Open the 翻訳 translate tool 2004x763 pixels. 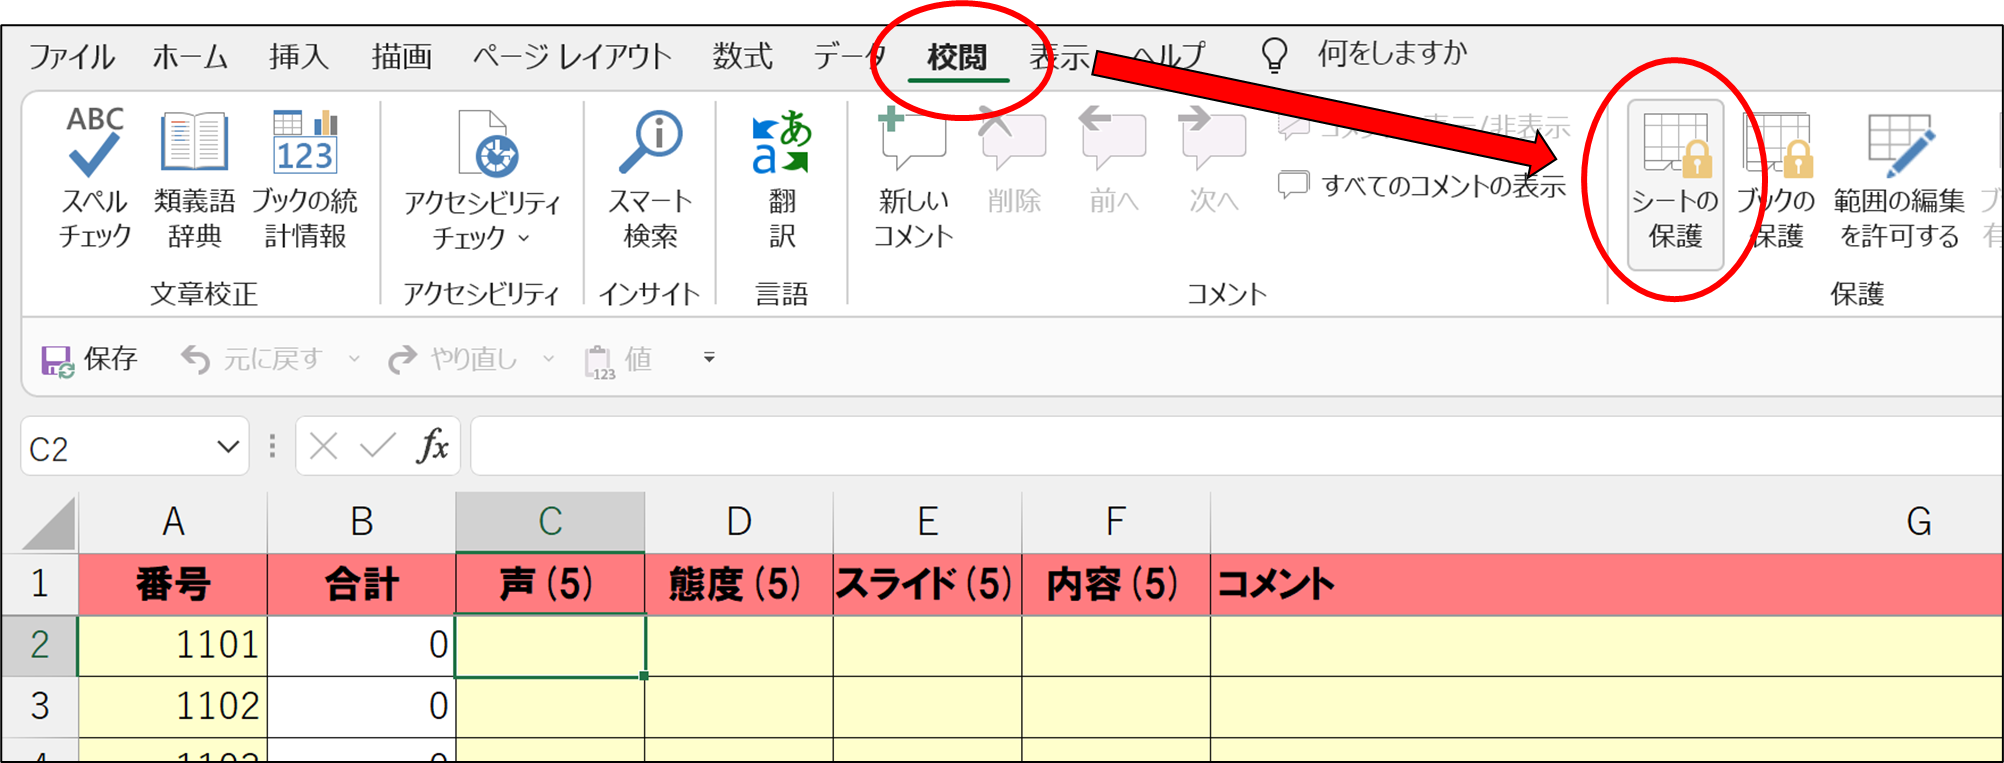pos(782,178)
